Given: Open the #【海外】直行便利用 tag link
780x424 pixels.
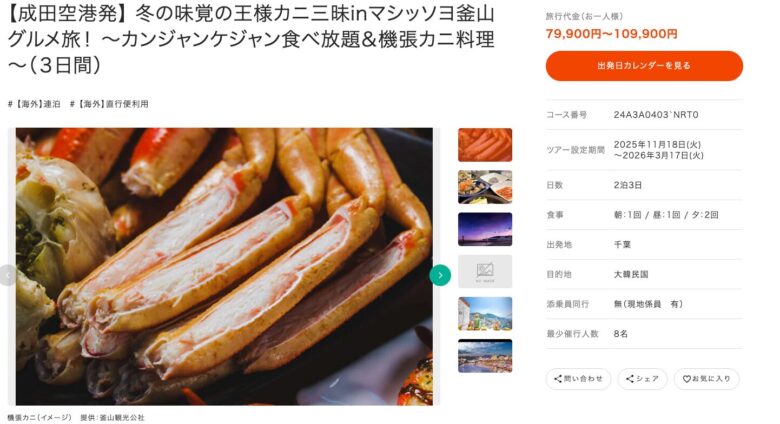Looking at the screenshot, I should [109, 104].
